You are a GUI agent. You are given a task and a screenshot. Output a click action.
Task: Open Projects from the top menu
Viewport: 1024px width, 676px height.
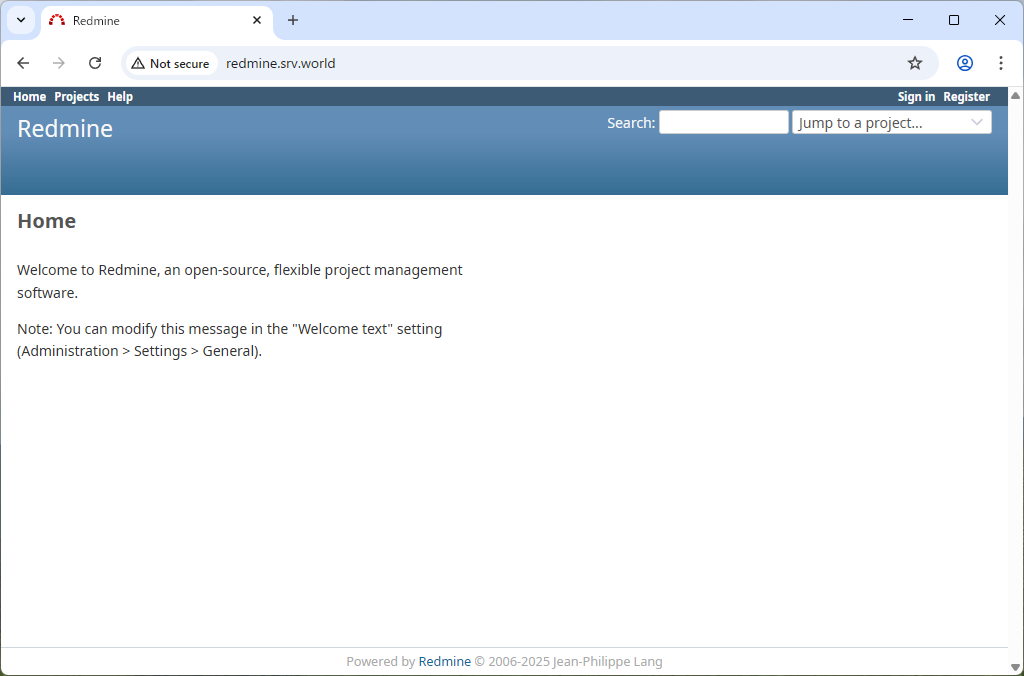click(x=76, y=97)
